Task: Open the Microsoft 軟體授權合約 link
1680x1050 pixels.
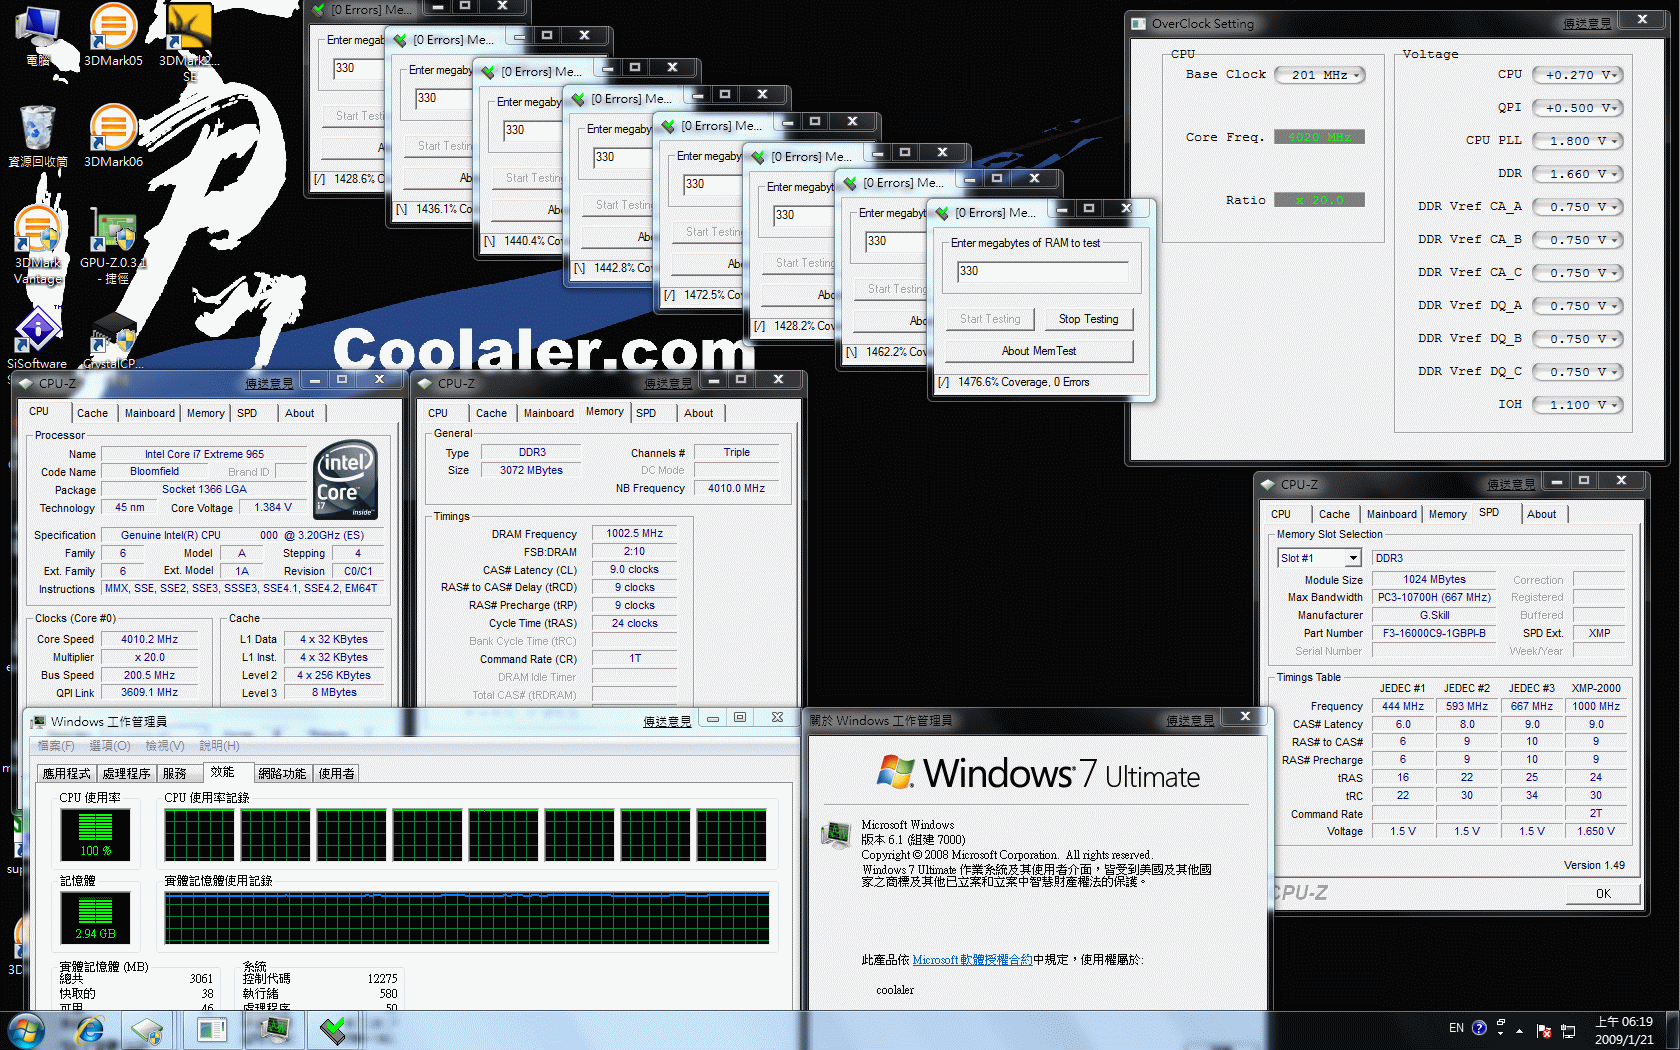Action: 972,960
